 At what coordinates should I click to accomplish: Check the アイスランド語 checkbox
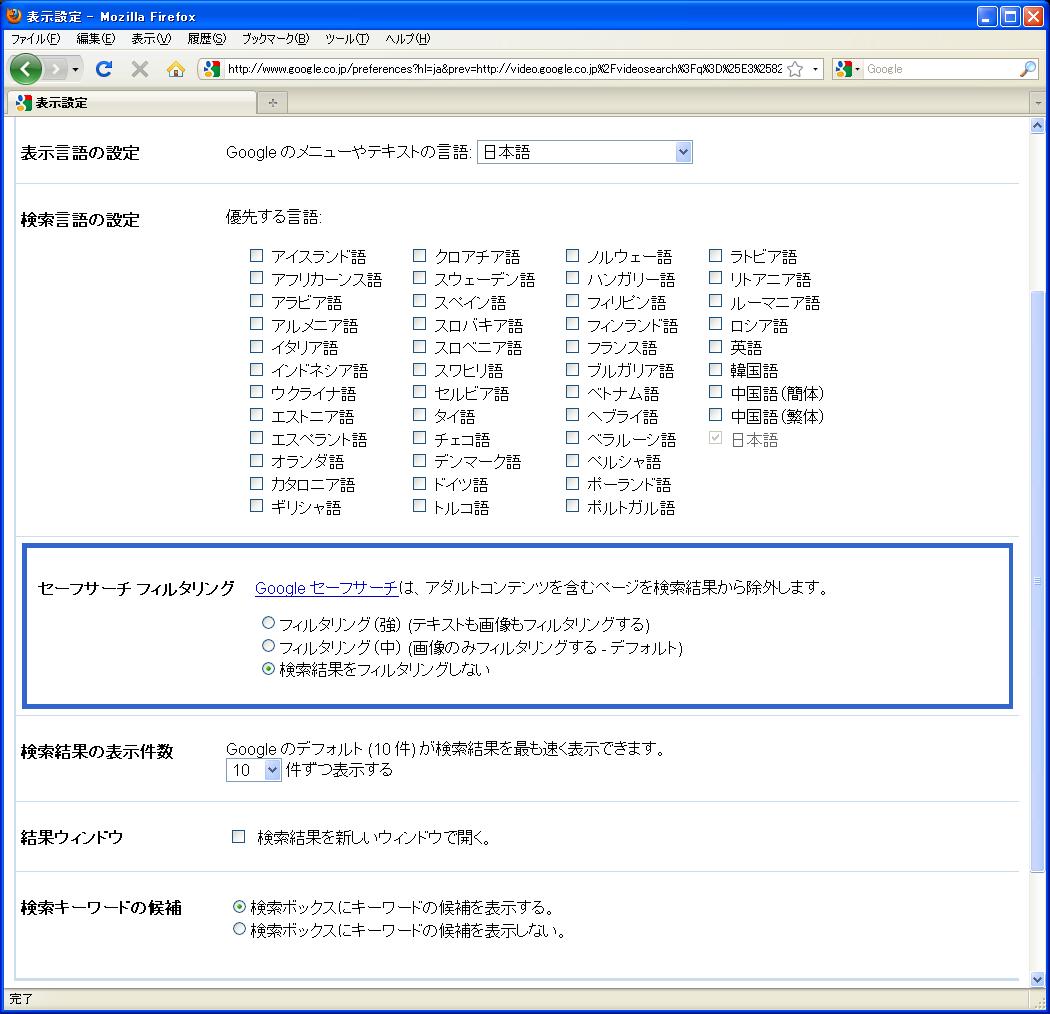(x=256, y=255)
